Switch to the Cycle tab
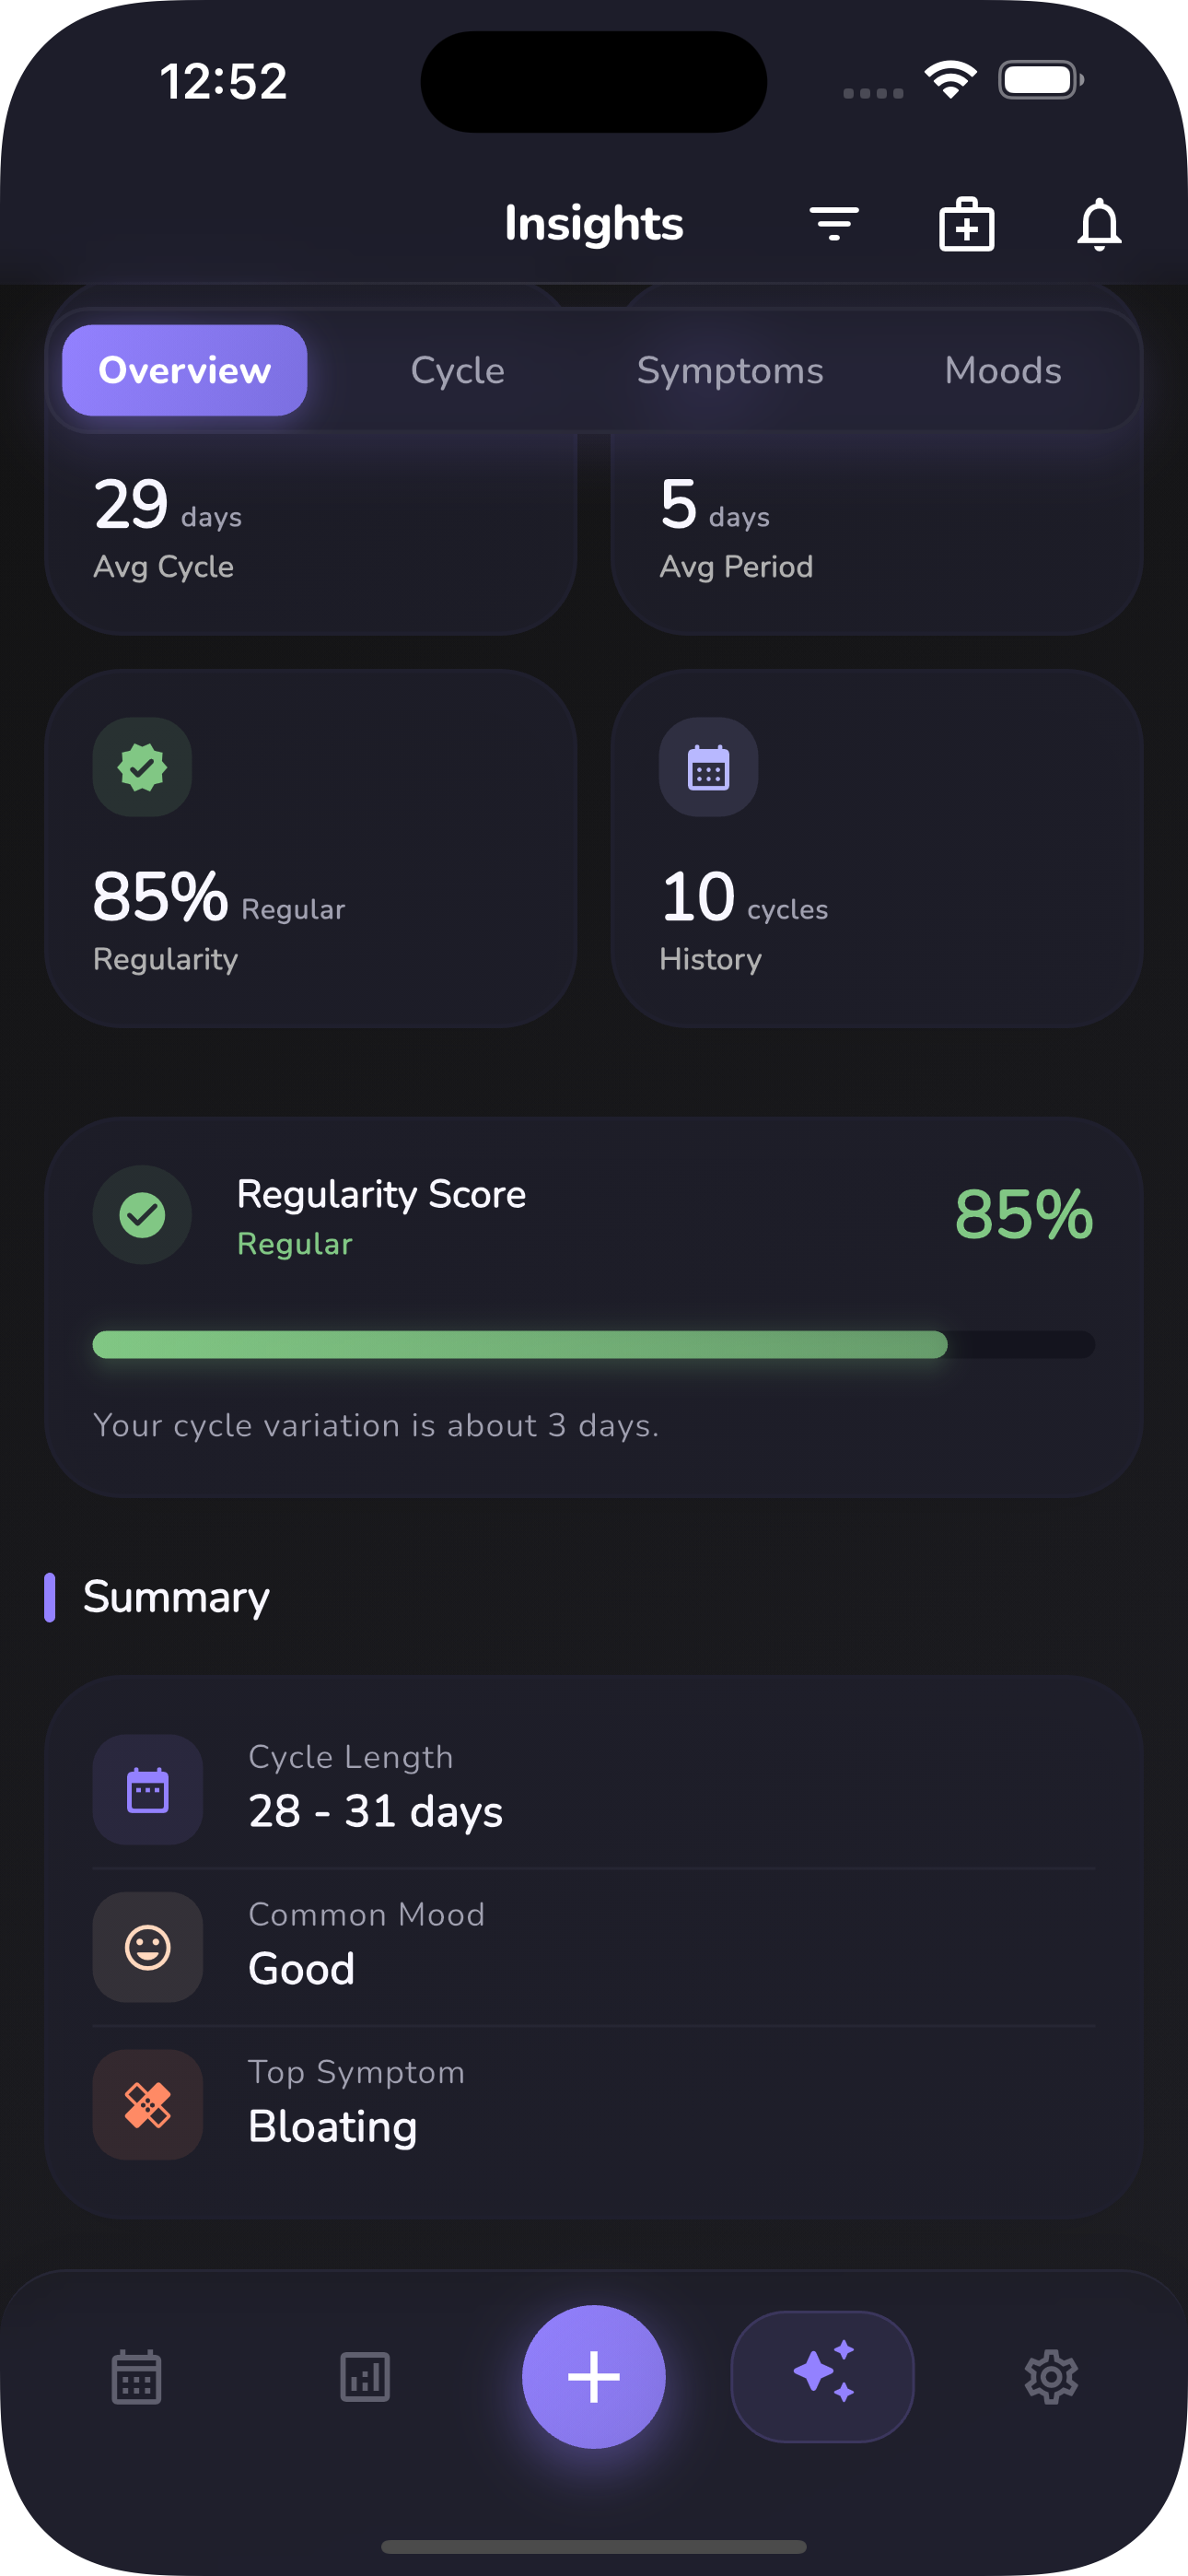 pos(457,371)
